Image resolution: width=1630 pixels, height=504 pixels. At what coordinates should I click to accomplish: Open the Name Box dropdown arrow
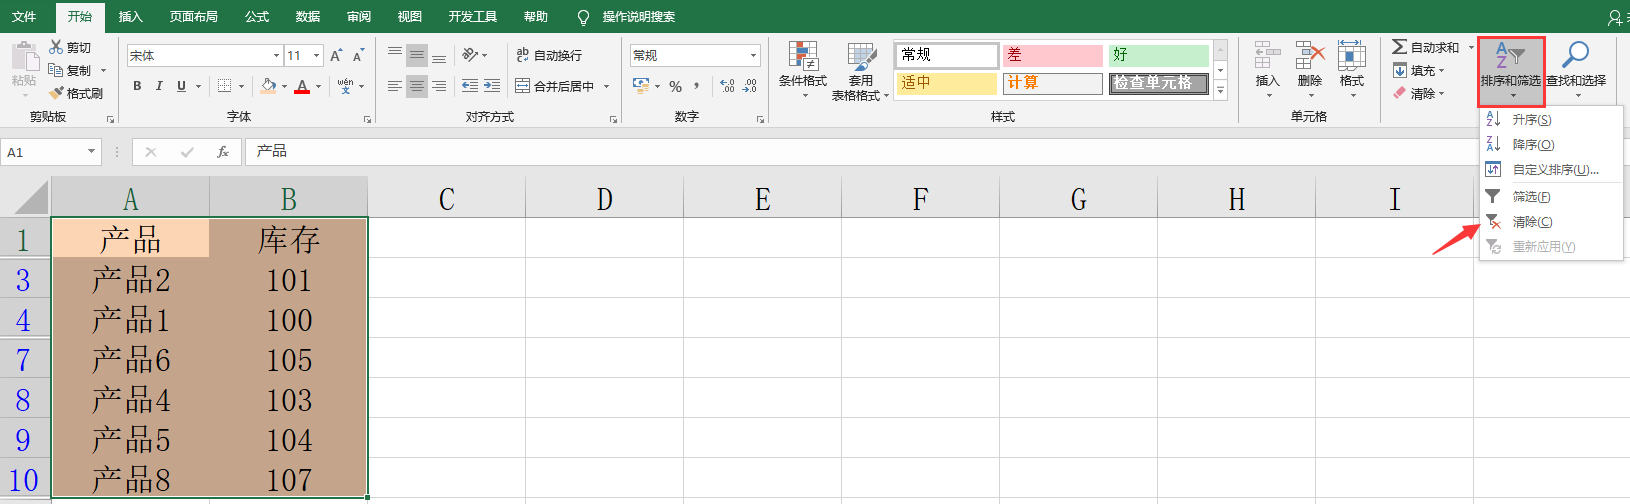point(91,152)
